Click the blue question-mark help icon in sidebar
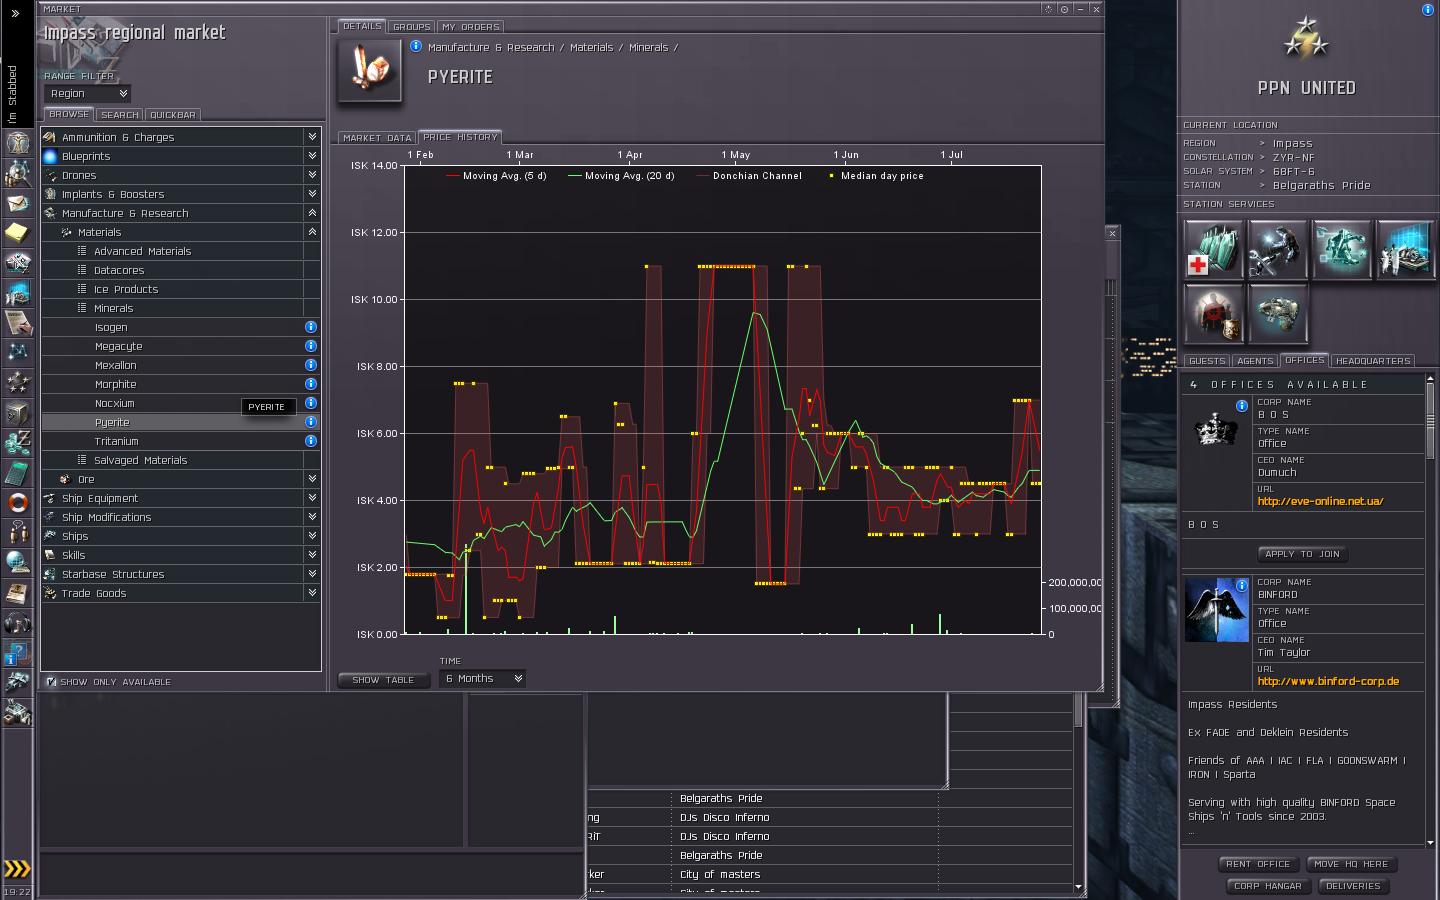This screenshot has height=900, width=1440. (x=18, y=653)
